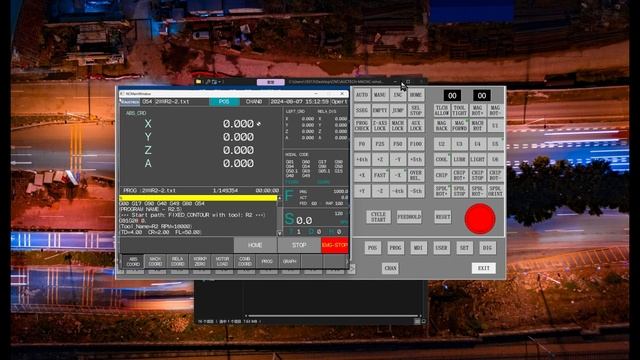The height and width of the screenshot is (360, 640).
Task: Click SPDL ORINT spindle orient
Action: tap(495, 191)
